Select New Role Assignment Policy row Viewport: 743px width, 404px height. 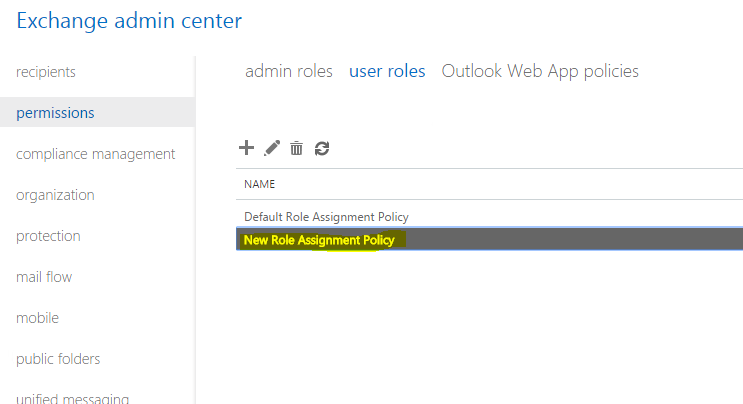click(x=489, y=239)
